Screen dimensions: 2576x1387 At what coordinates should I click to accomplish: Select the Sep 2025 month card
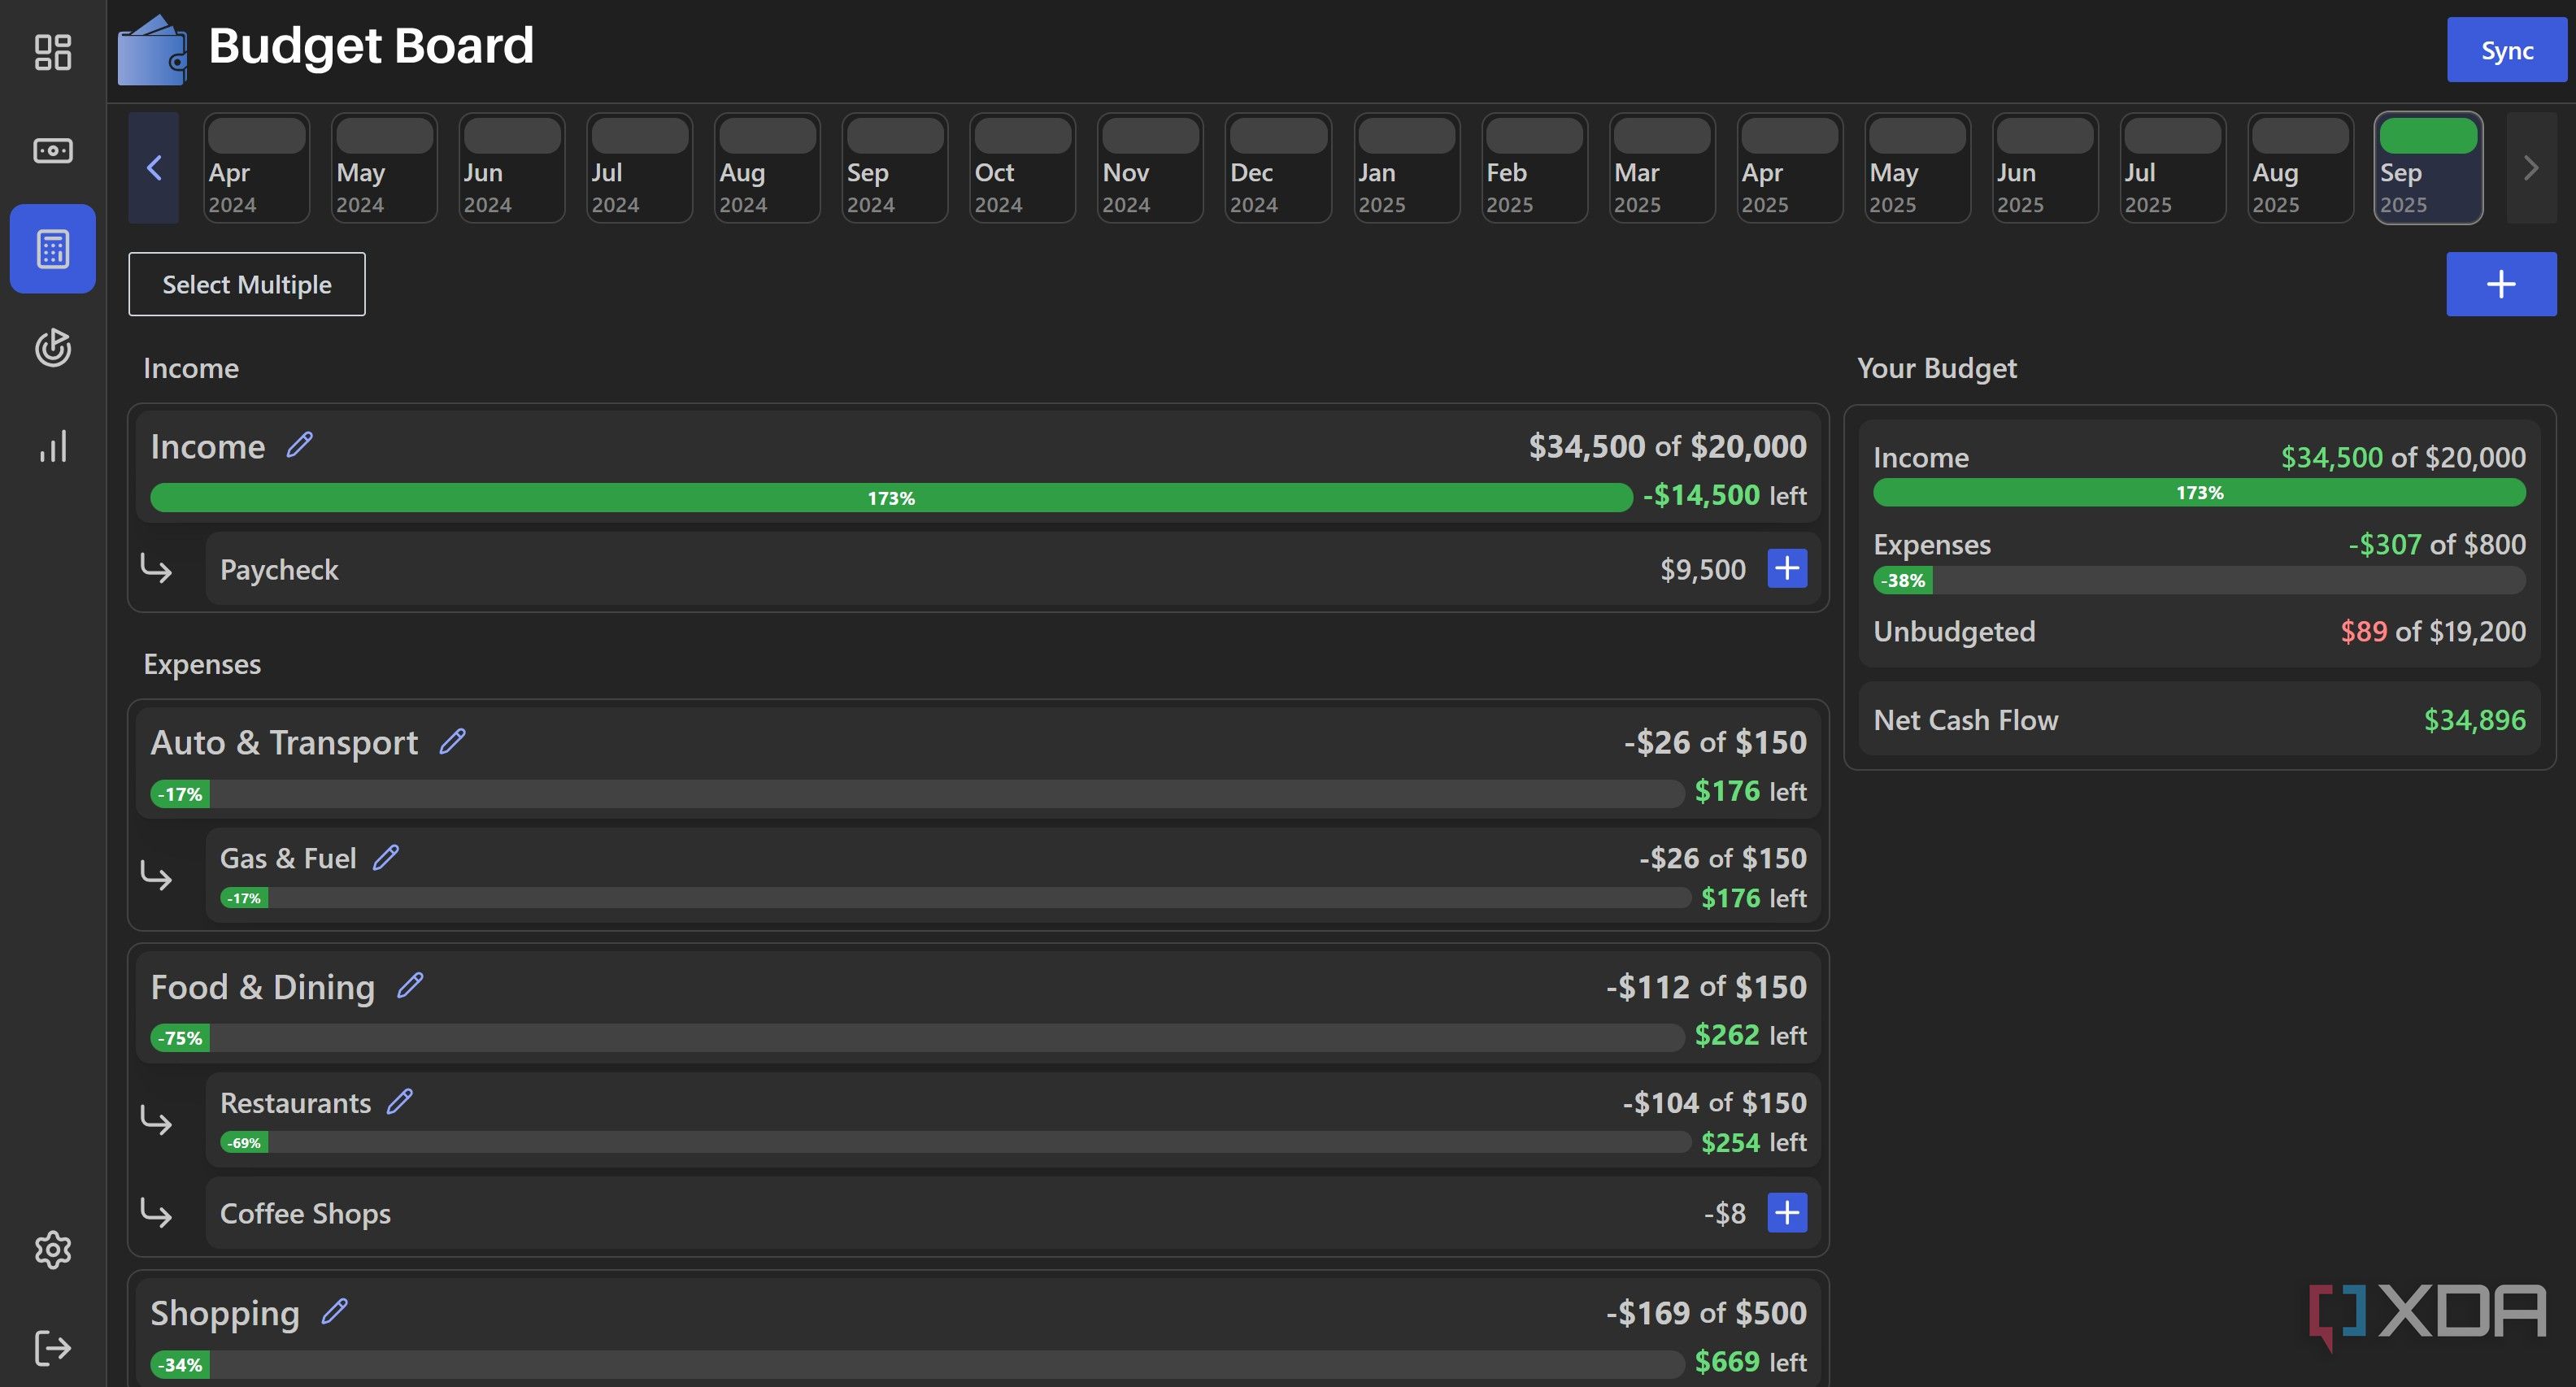click(x=2428, y=167)
